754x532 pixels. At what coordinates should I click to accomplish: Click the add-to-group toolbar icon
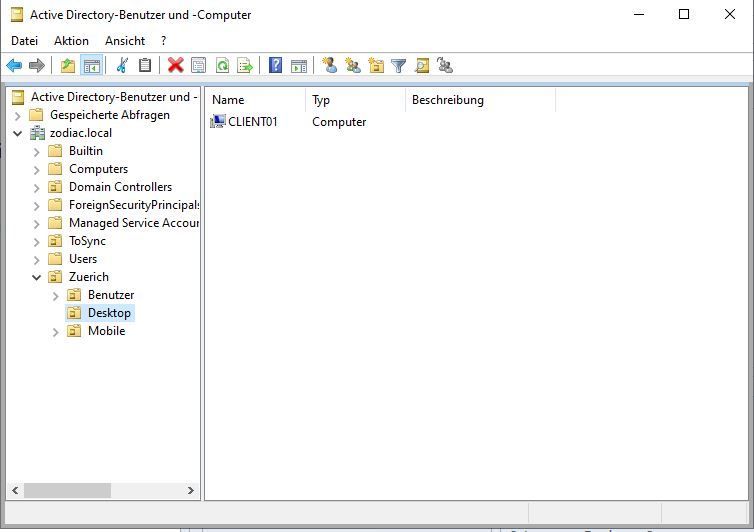click(x=445, y=65)
